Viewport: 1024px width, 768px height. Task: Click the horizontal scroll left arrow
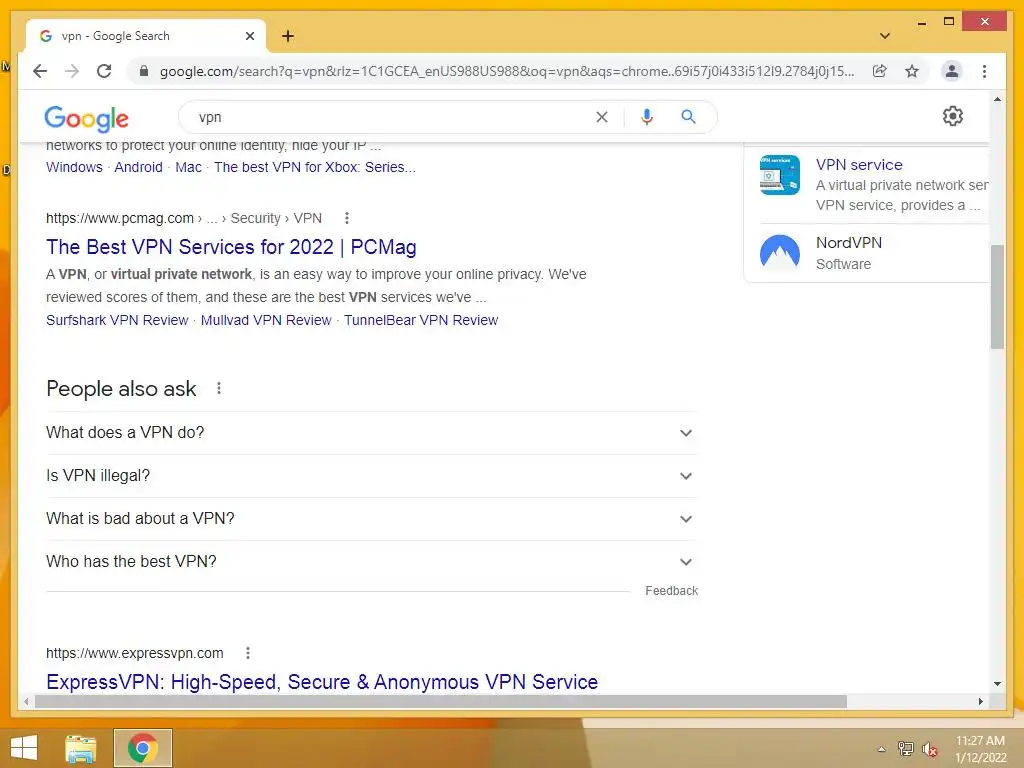click(26, 701)
